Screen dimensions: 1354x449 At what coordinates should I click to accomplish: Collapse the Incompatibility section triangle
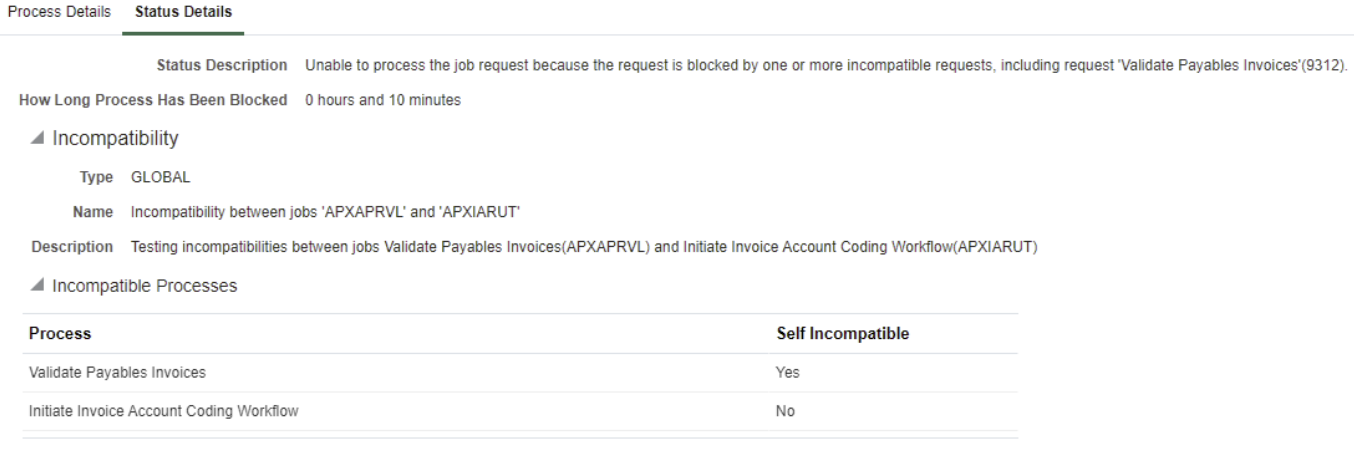[38, 139]
